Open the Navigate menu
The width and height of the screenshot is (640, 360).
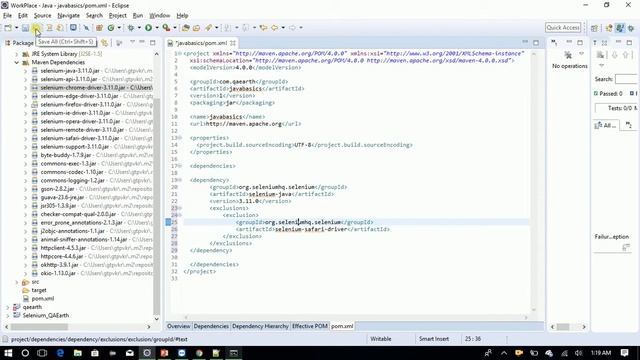[69, 16]
